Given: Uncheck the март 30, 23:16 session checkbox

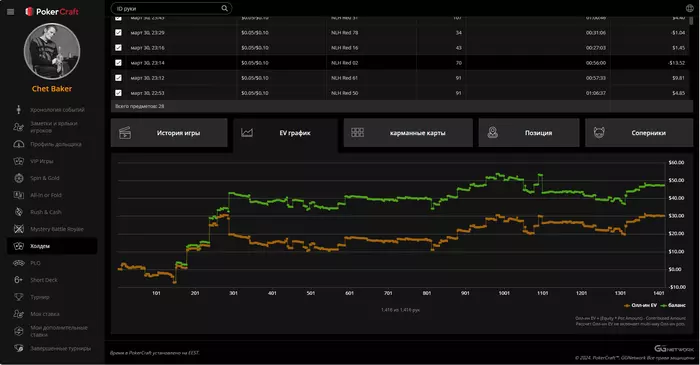Looking at the screenshot, I should 118,48.
